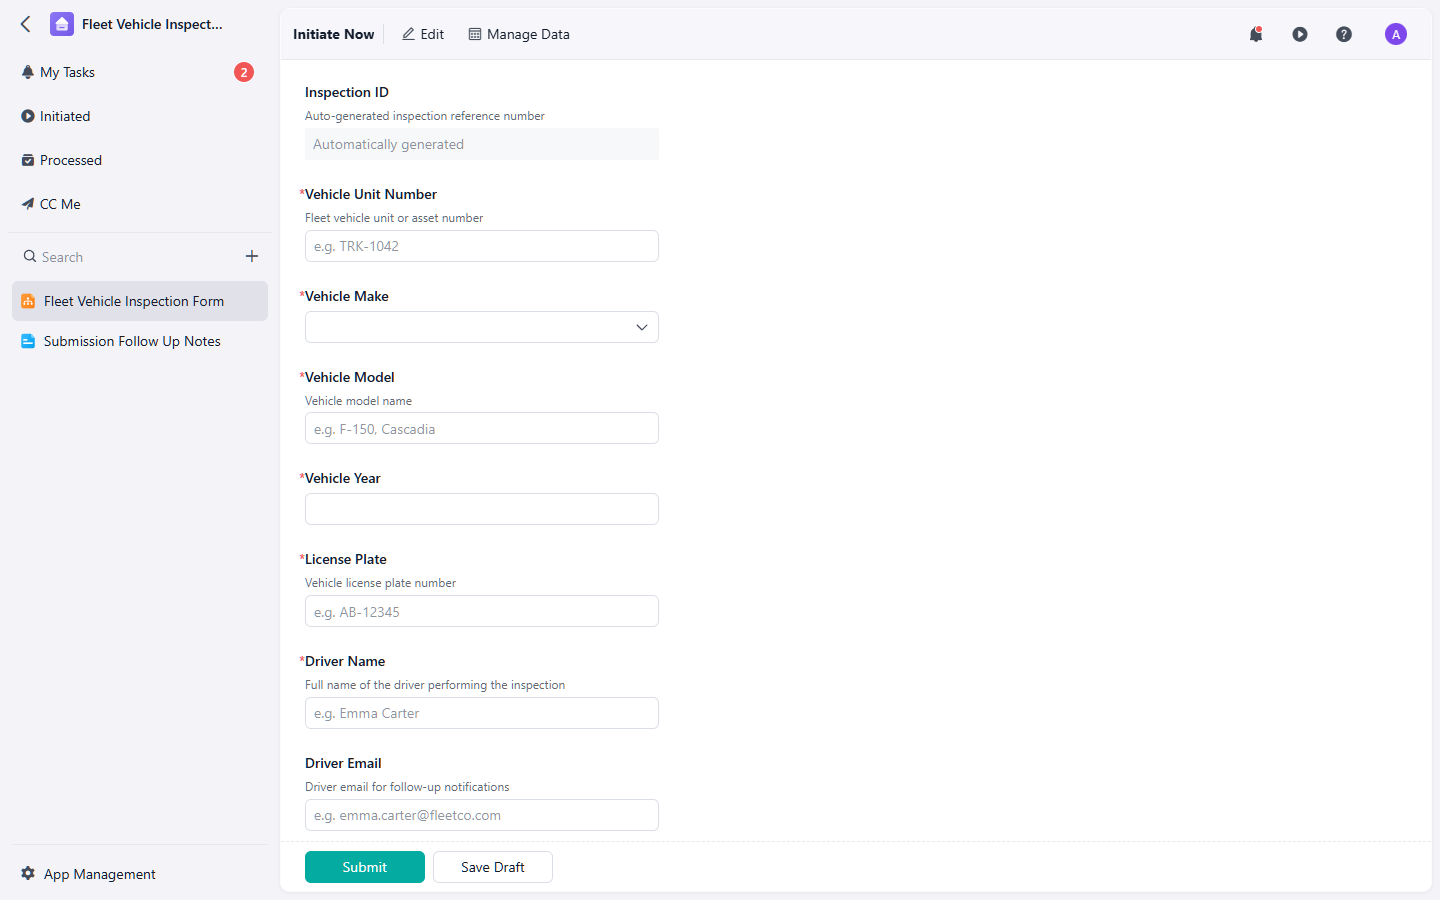Click the orange Fleet Vehicle Inspection Form icon
The width and height of the screenshot is (1440, 900).
(28, 301)
